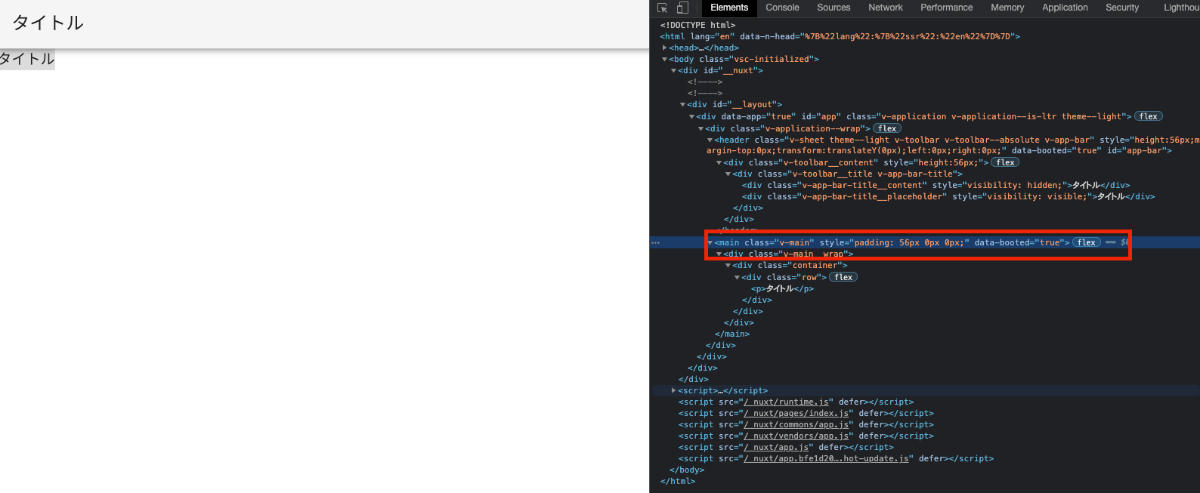Select the v-app-bar-title__placeholder div row
This screenshot has width=1200, height=493.
click(x=948, y=197)
